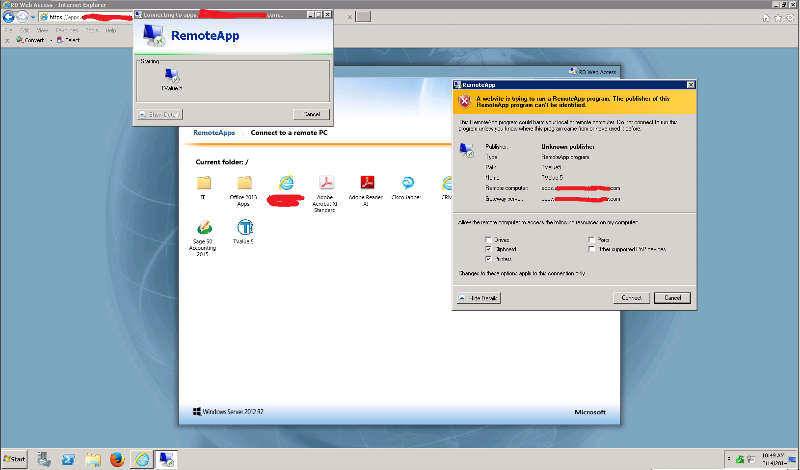Open navigation history dropdown next to forward arrow

[x=33, y=17]
